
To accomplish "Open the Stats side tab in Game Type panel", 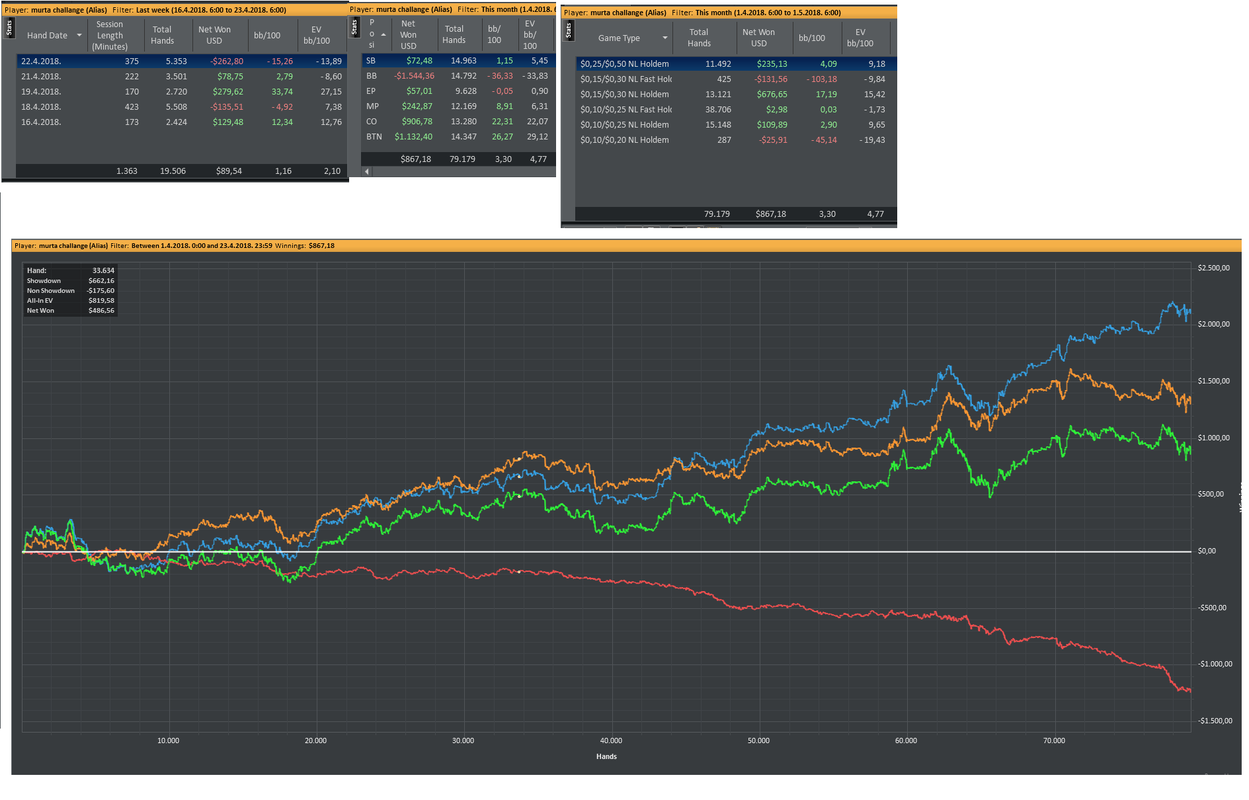I will click(x=569, y=31).
